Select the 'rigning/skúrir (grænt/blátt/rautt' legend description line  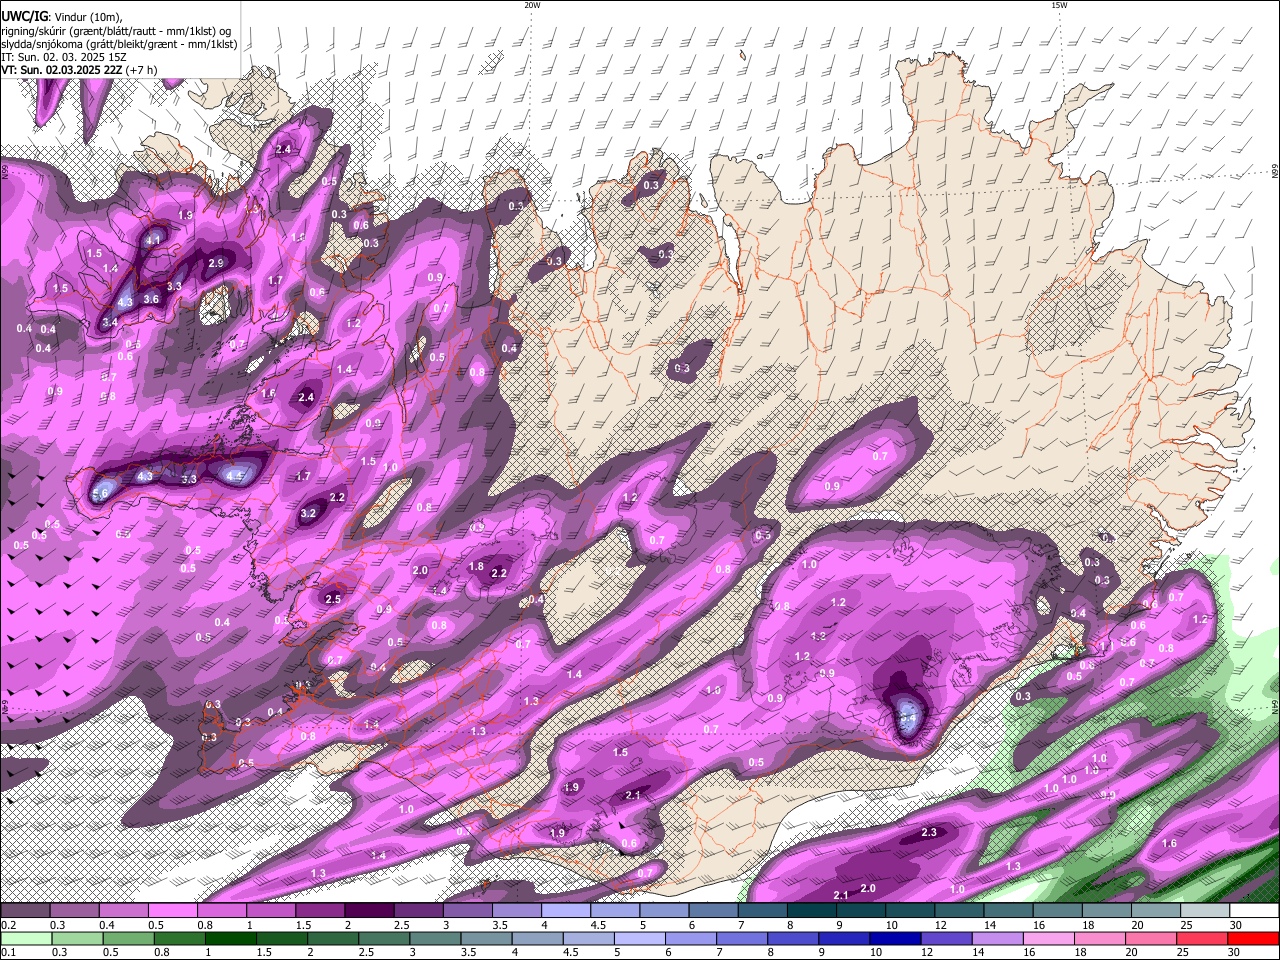117,30
